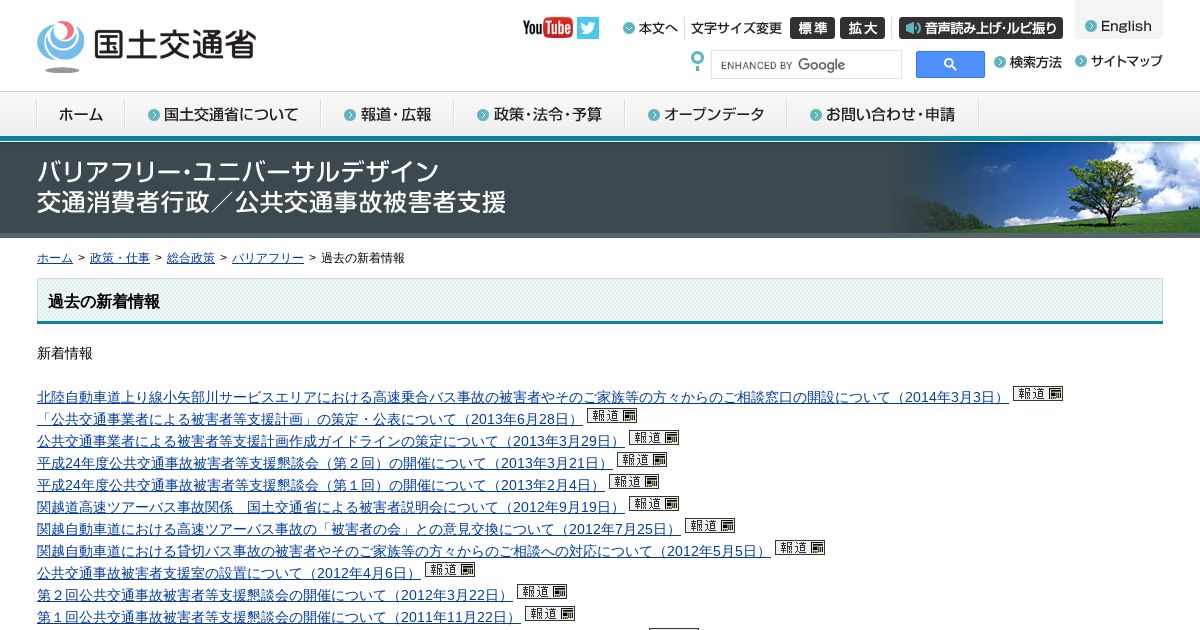Click 政策・仕事 in the breadcrumb
Viewport: 1200px width, 630px height.
coord(120,258)
